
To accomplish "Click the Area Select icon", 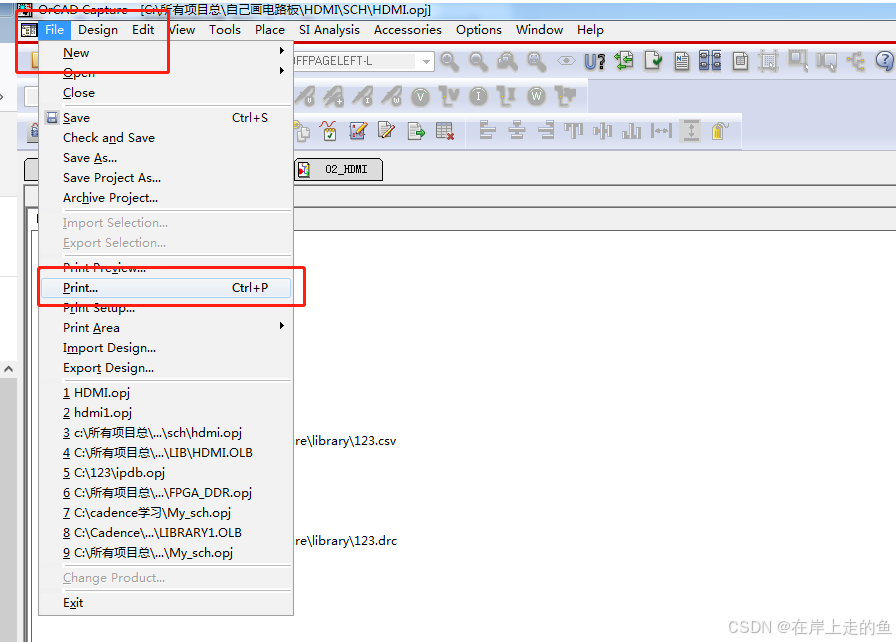I will coord(798,60).
